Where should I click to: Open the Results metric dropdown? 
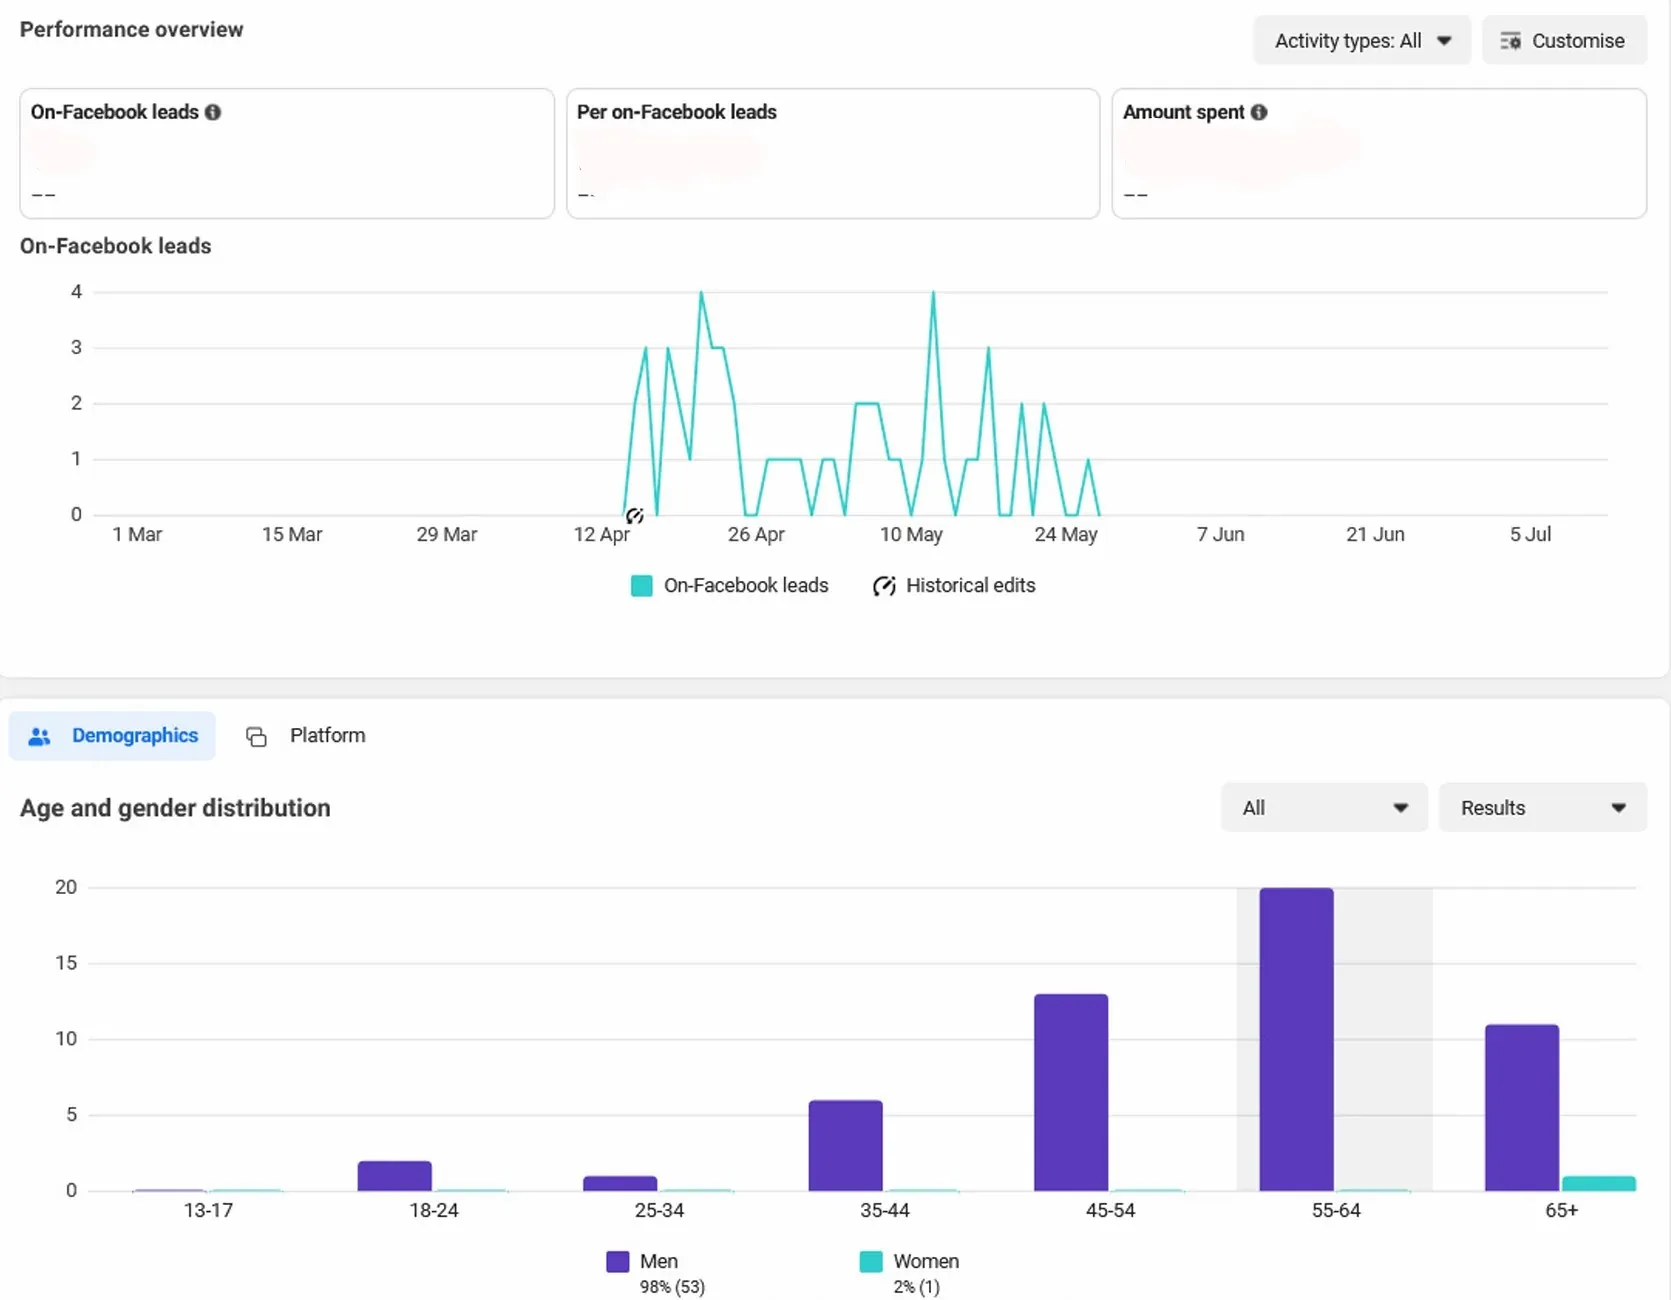point(1542,808)
